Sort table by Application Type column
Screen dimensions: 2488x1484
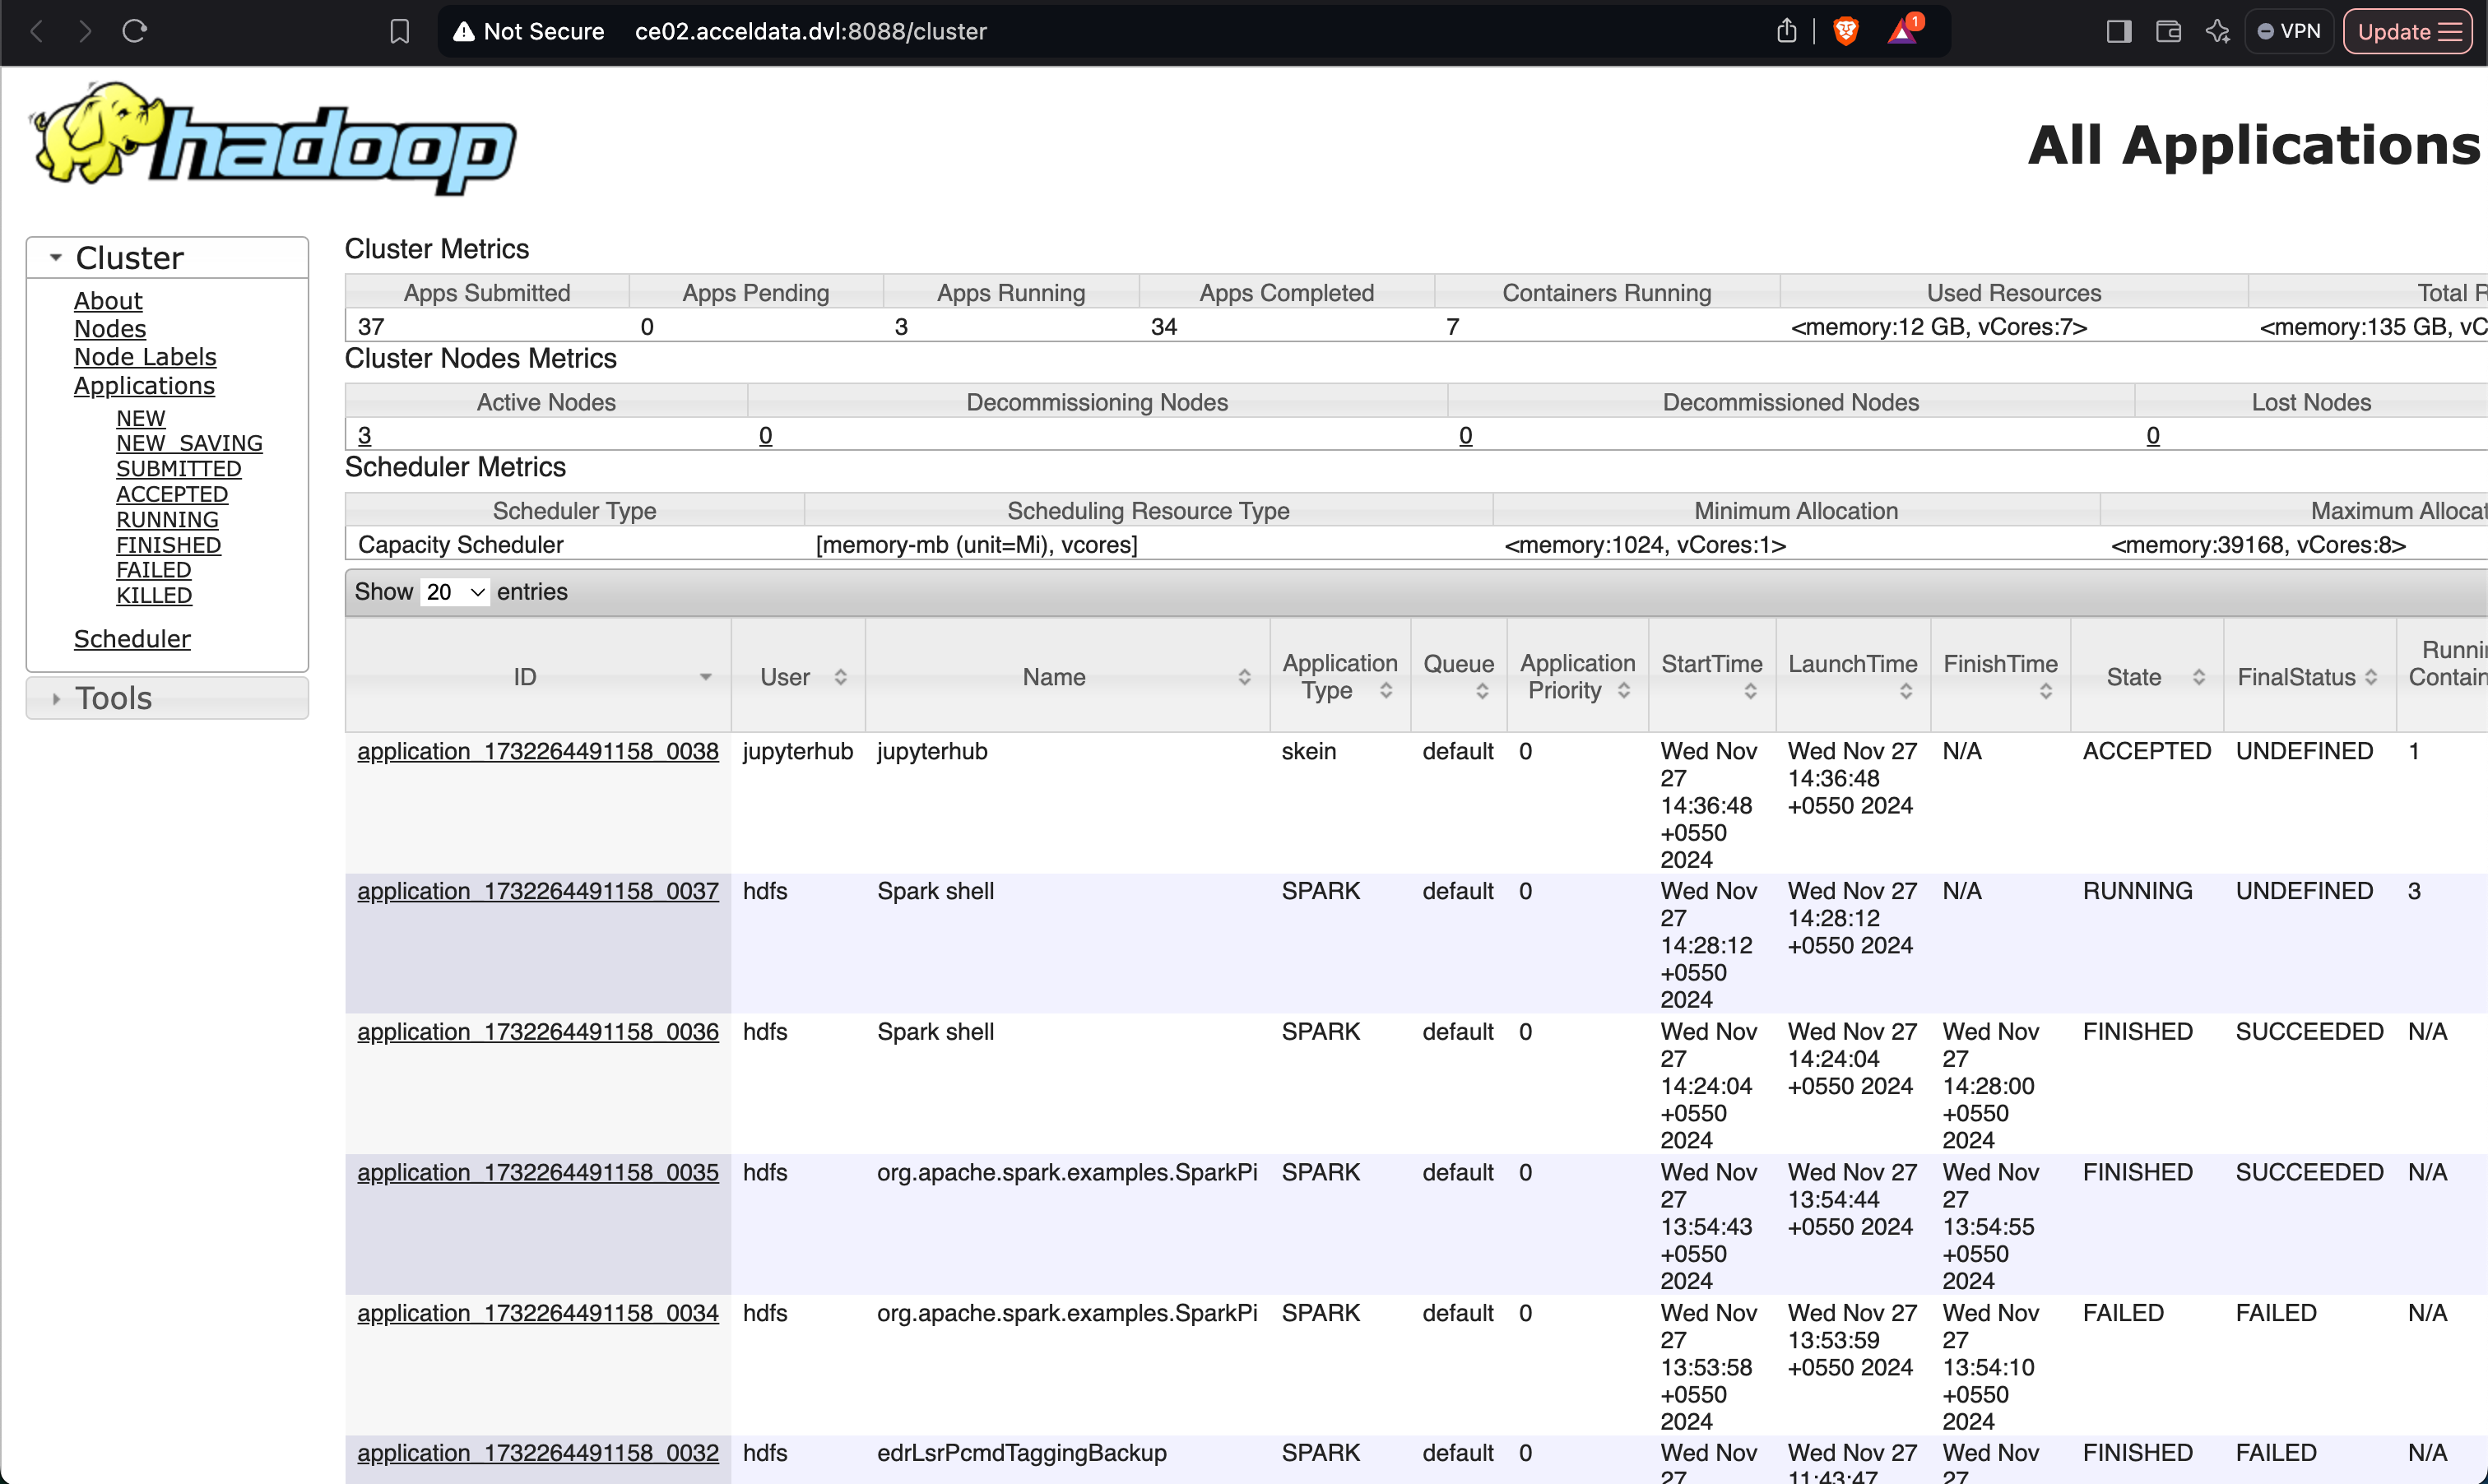point(1340,677)
